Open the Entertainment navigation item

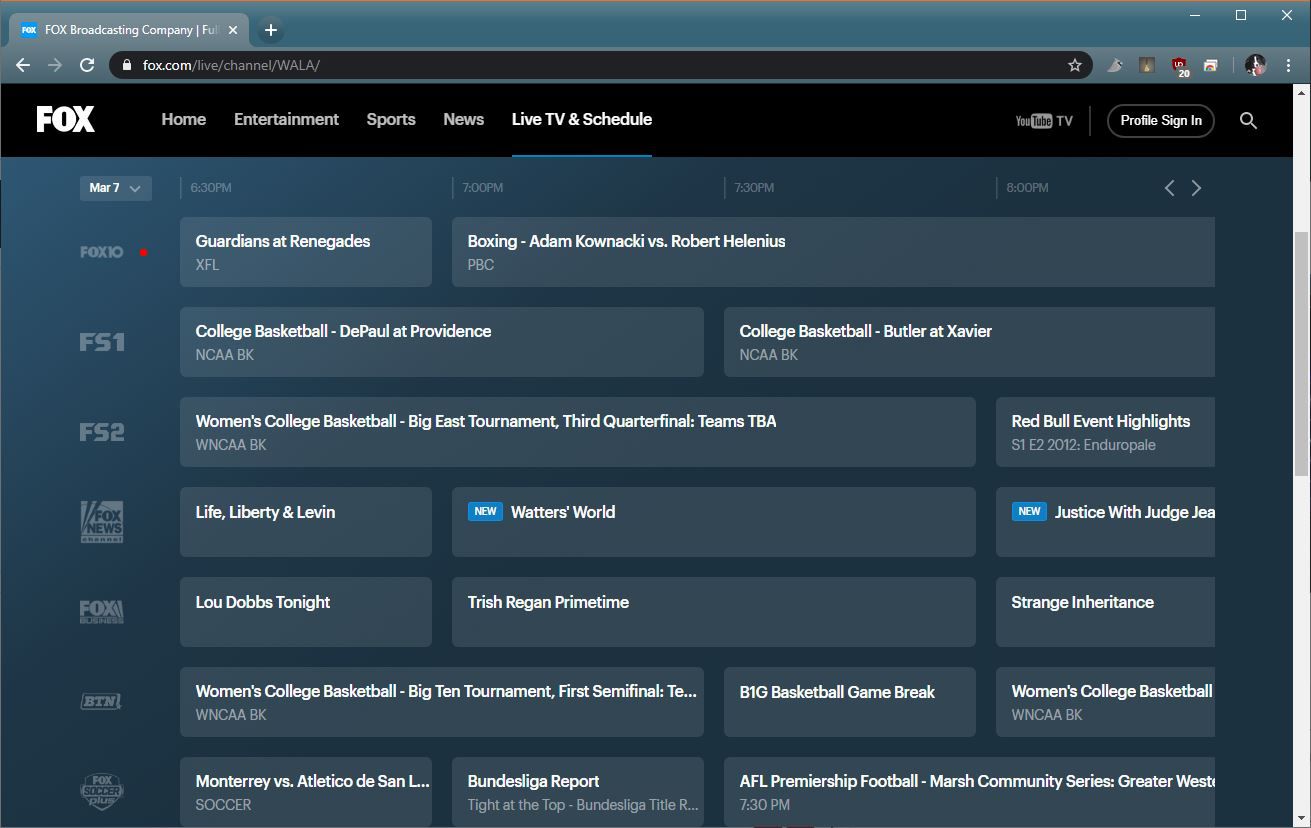(x=286, y=119)
